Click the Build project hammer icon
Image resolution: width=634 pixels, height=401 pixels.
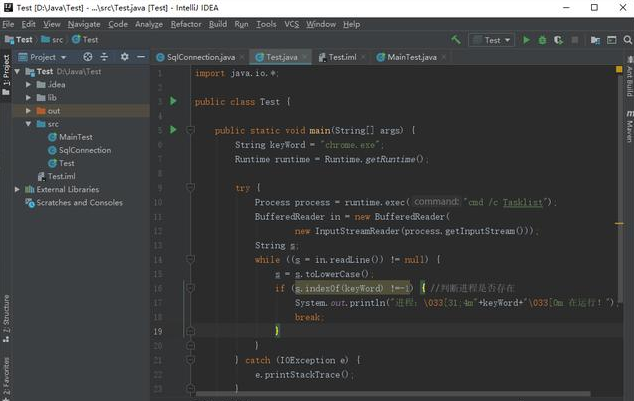[456, 40]
